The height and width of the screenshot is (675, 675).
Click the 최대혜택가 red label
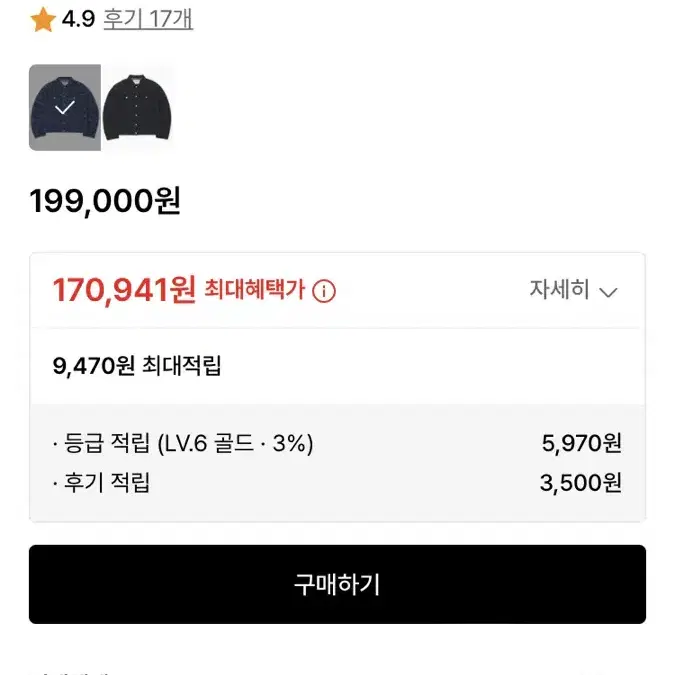(x=254, y=289)
